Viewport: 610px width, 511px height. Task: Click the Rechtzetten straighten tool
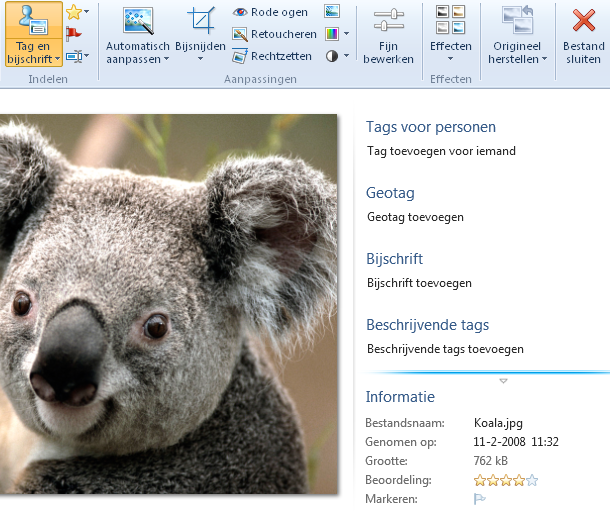pos(272,56)
